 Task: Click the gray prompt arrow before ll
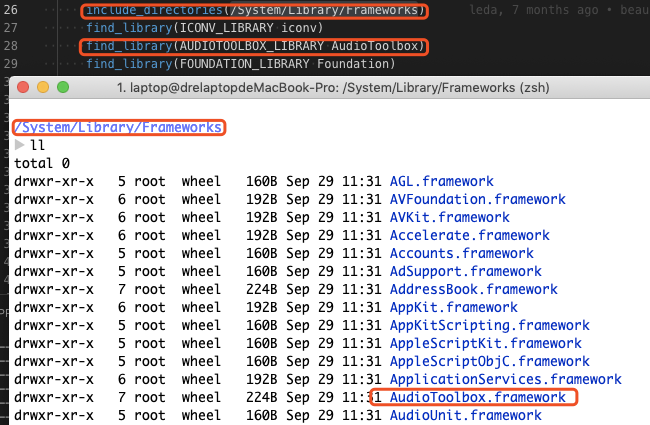pyautogui.click(x=20, y=145)
